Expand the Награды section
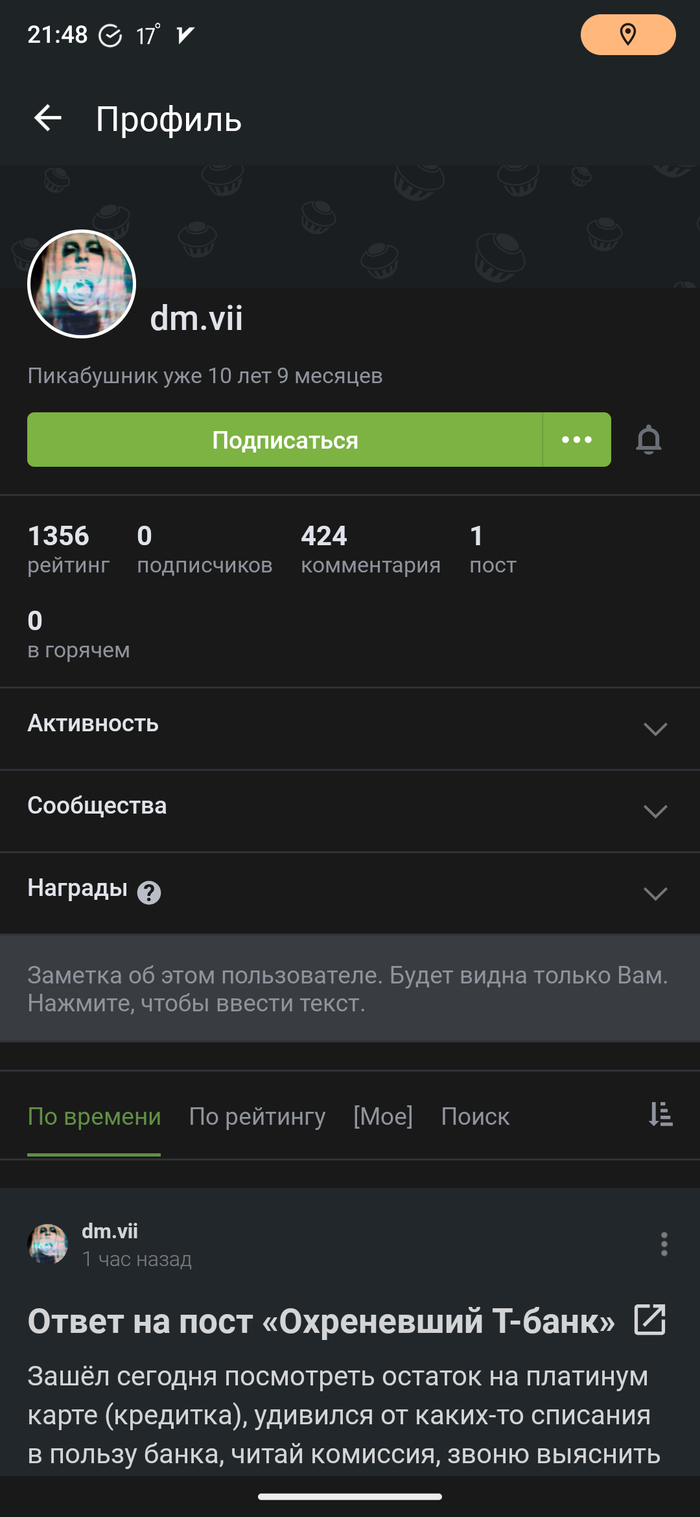Viewport: 700px width, 1517px height. (655, 893)
